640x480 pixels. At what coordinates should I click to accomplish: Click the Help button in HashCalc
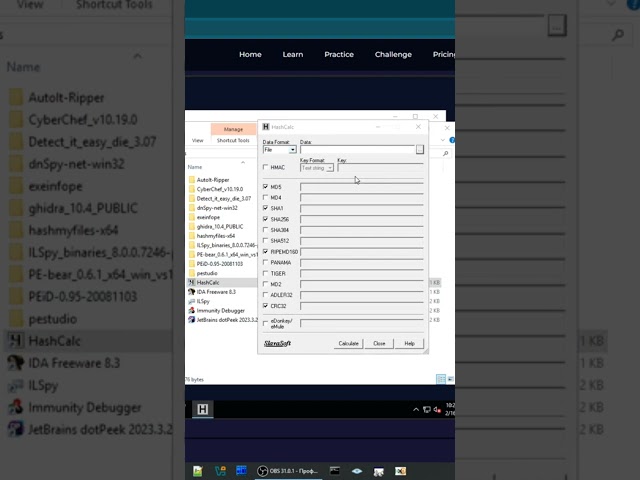[x=409, y=343]
